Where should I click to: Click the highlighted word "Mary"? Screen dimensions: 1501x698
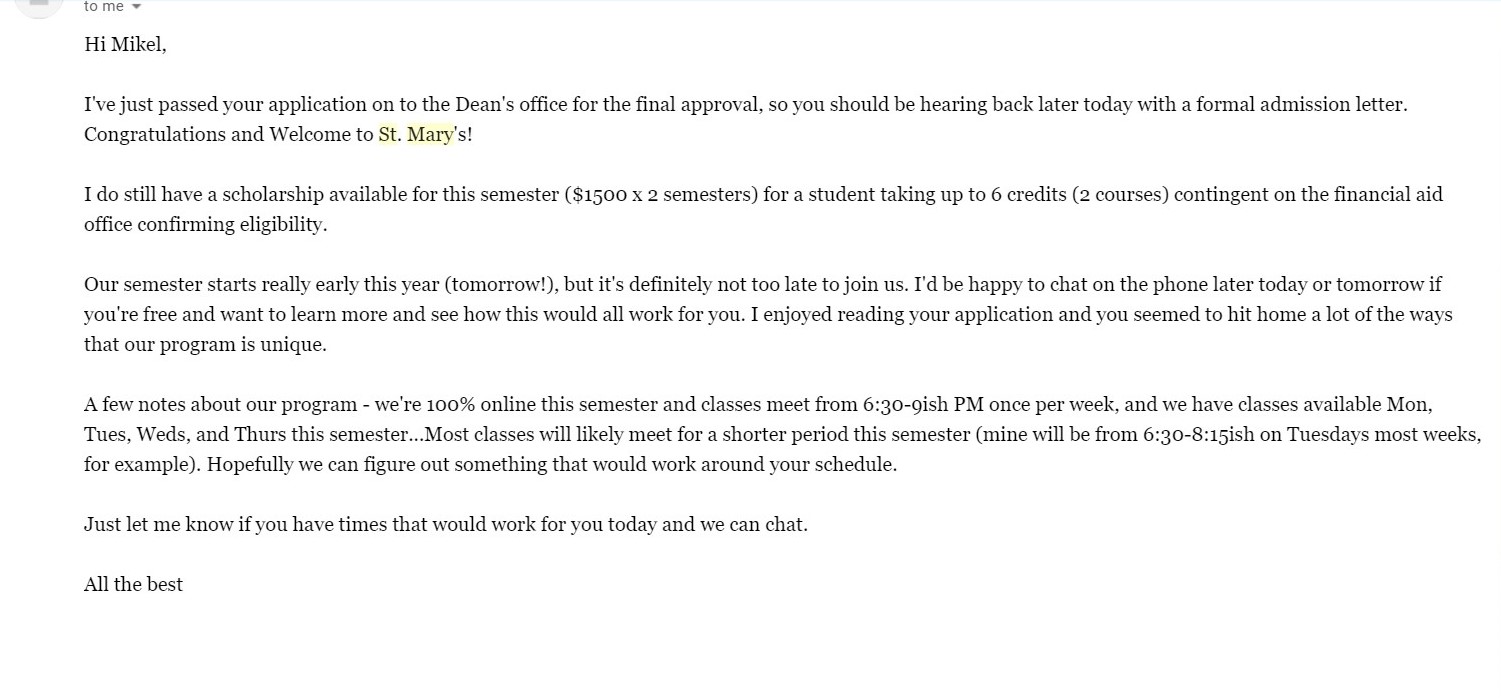click(430, 134)
